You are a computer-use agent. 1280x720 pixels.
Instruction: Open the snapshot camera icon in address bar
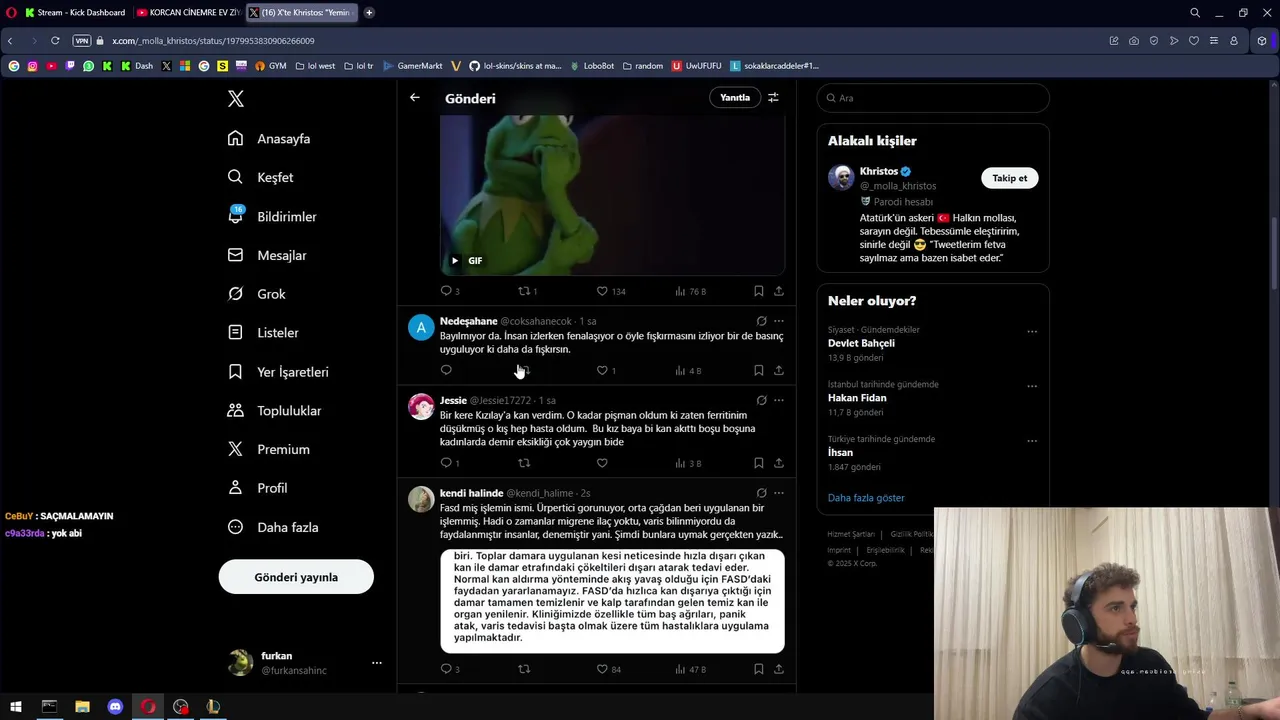point(1133,41)
